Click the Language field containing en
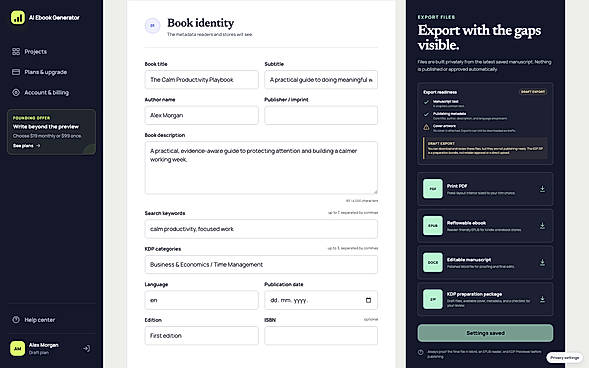 [201, 300]
